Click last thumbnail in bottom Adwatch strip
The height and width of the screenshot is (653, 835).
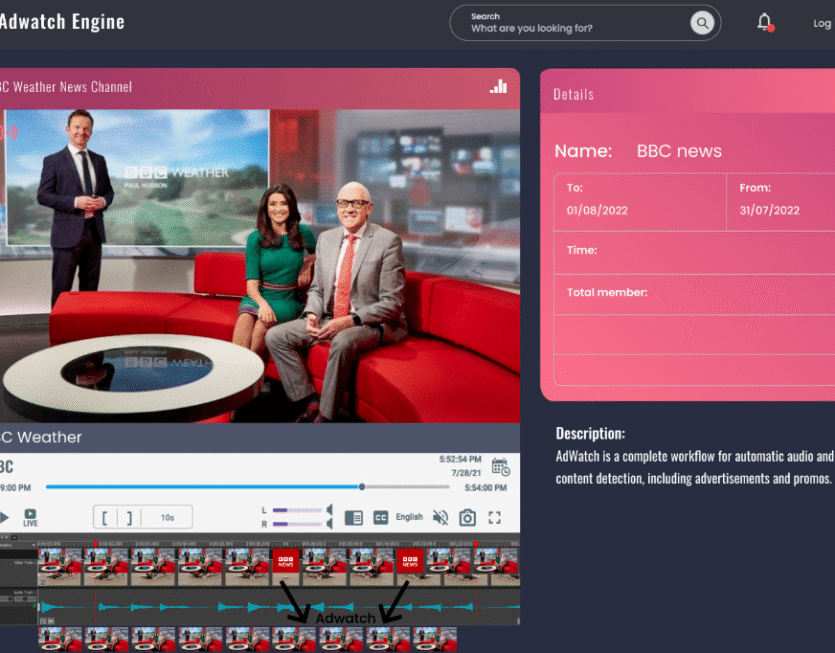coord(435,639)
